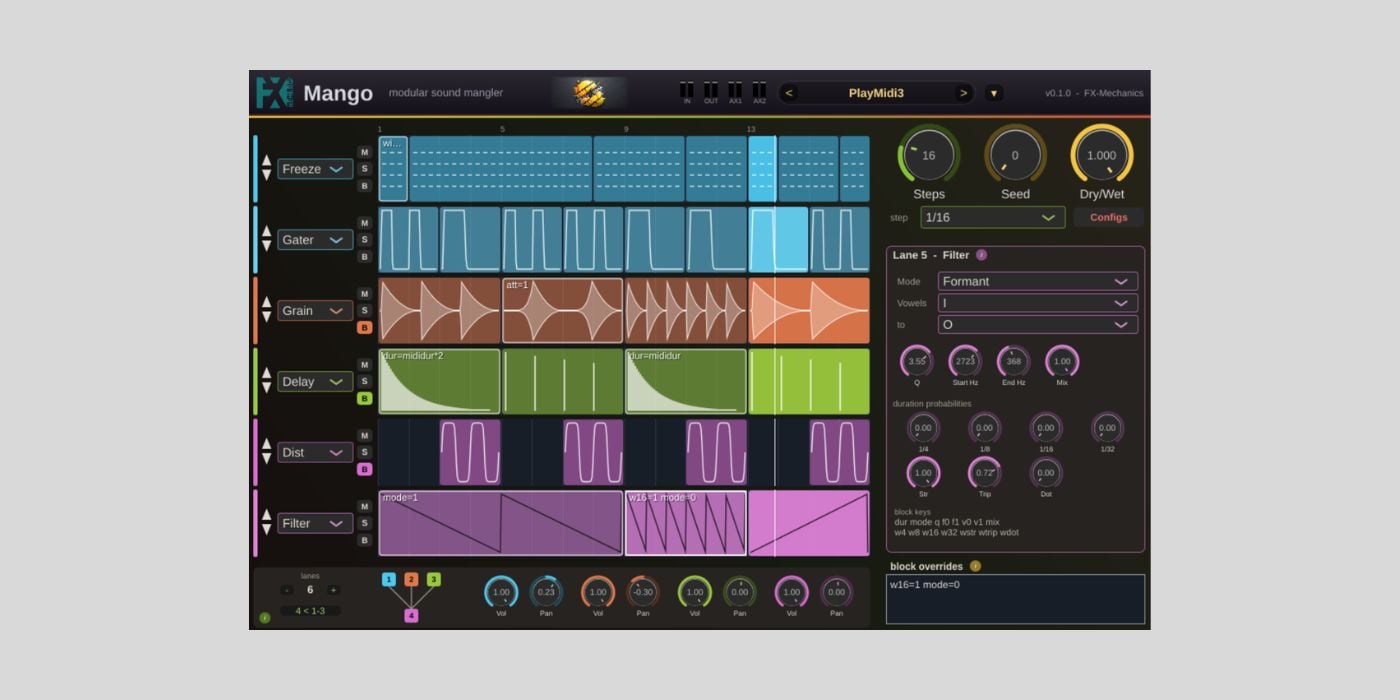
Task: Click the PlayMidi3 preset name
Action: click(876, 93)
